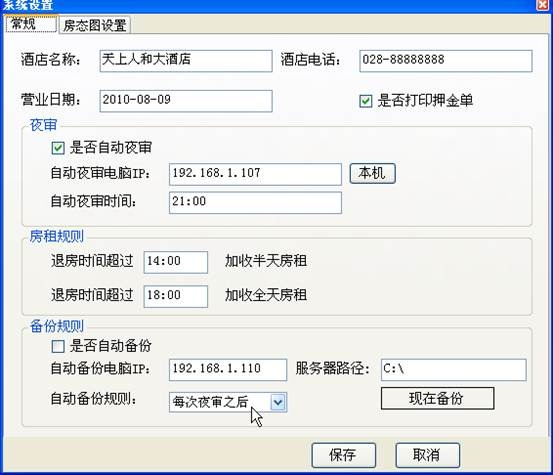The image size is (553, 475).
Task: Click the 酒店电话 input field
Action: click(x=446, y=61)
